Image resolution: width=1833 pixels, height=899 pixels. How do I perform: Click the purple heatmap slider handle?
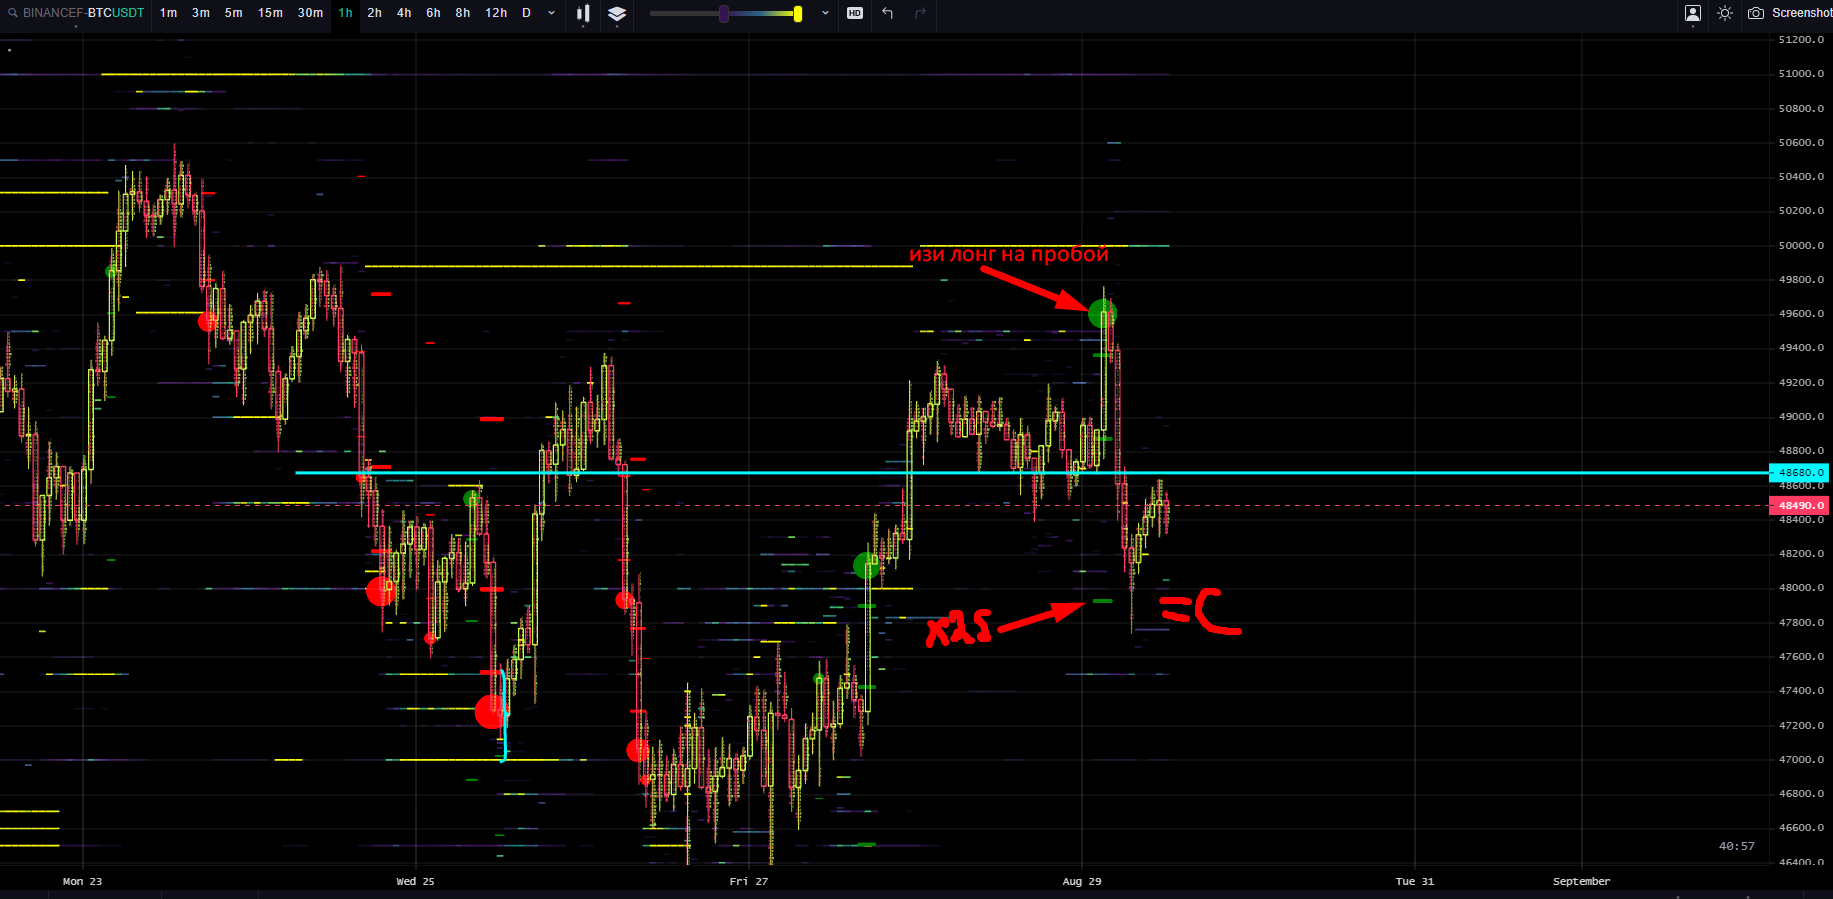coord(724,14)
